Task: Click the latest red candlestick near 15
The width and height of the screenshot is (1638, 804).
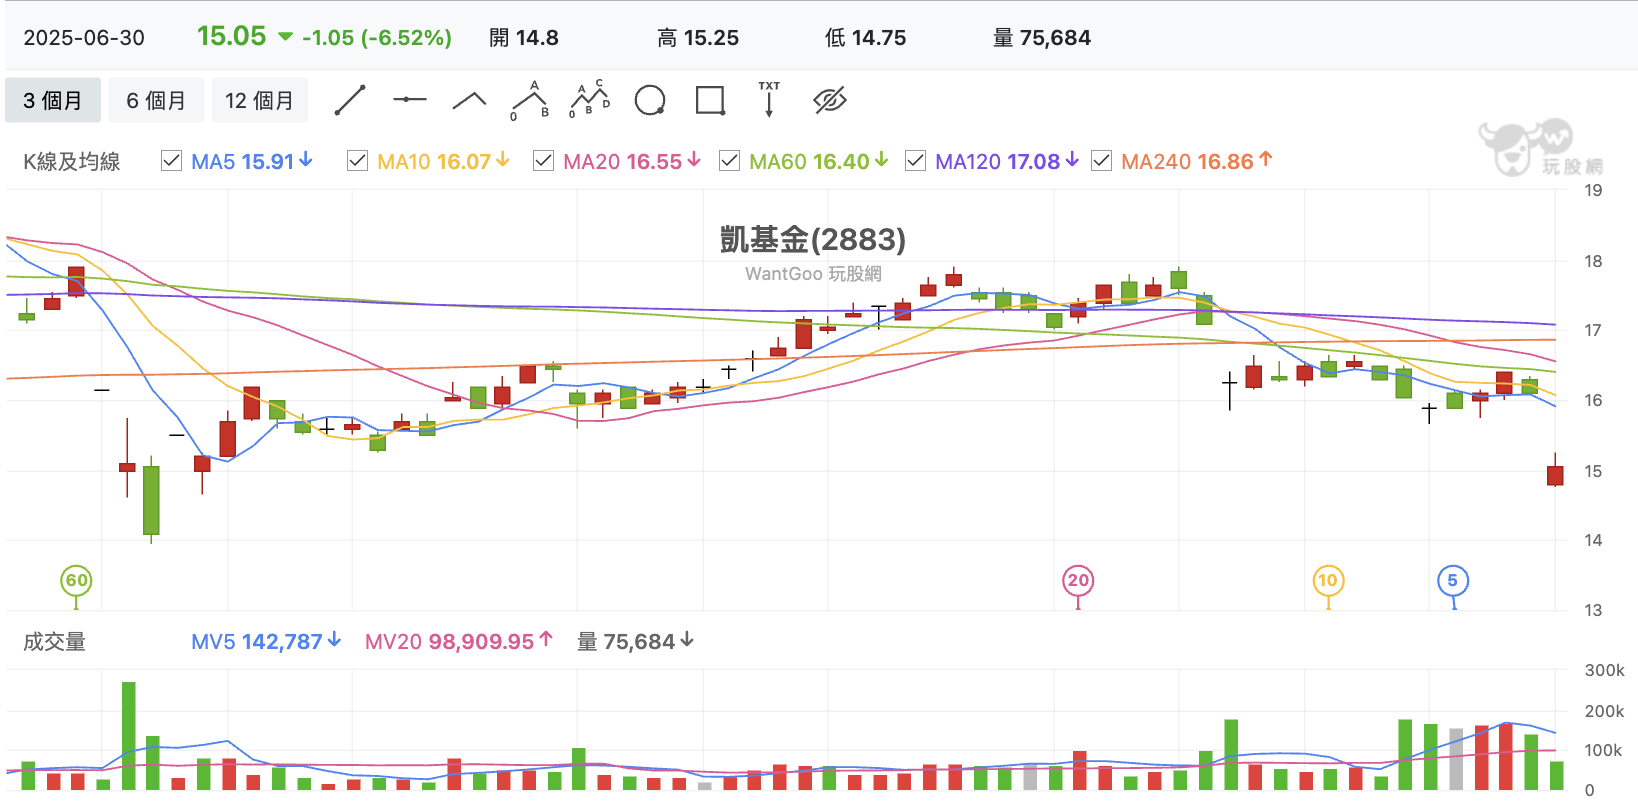Action: coord(1555,475)
